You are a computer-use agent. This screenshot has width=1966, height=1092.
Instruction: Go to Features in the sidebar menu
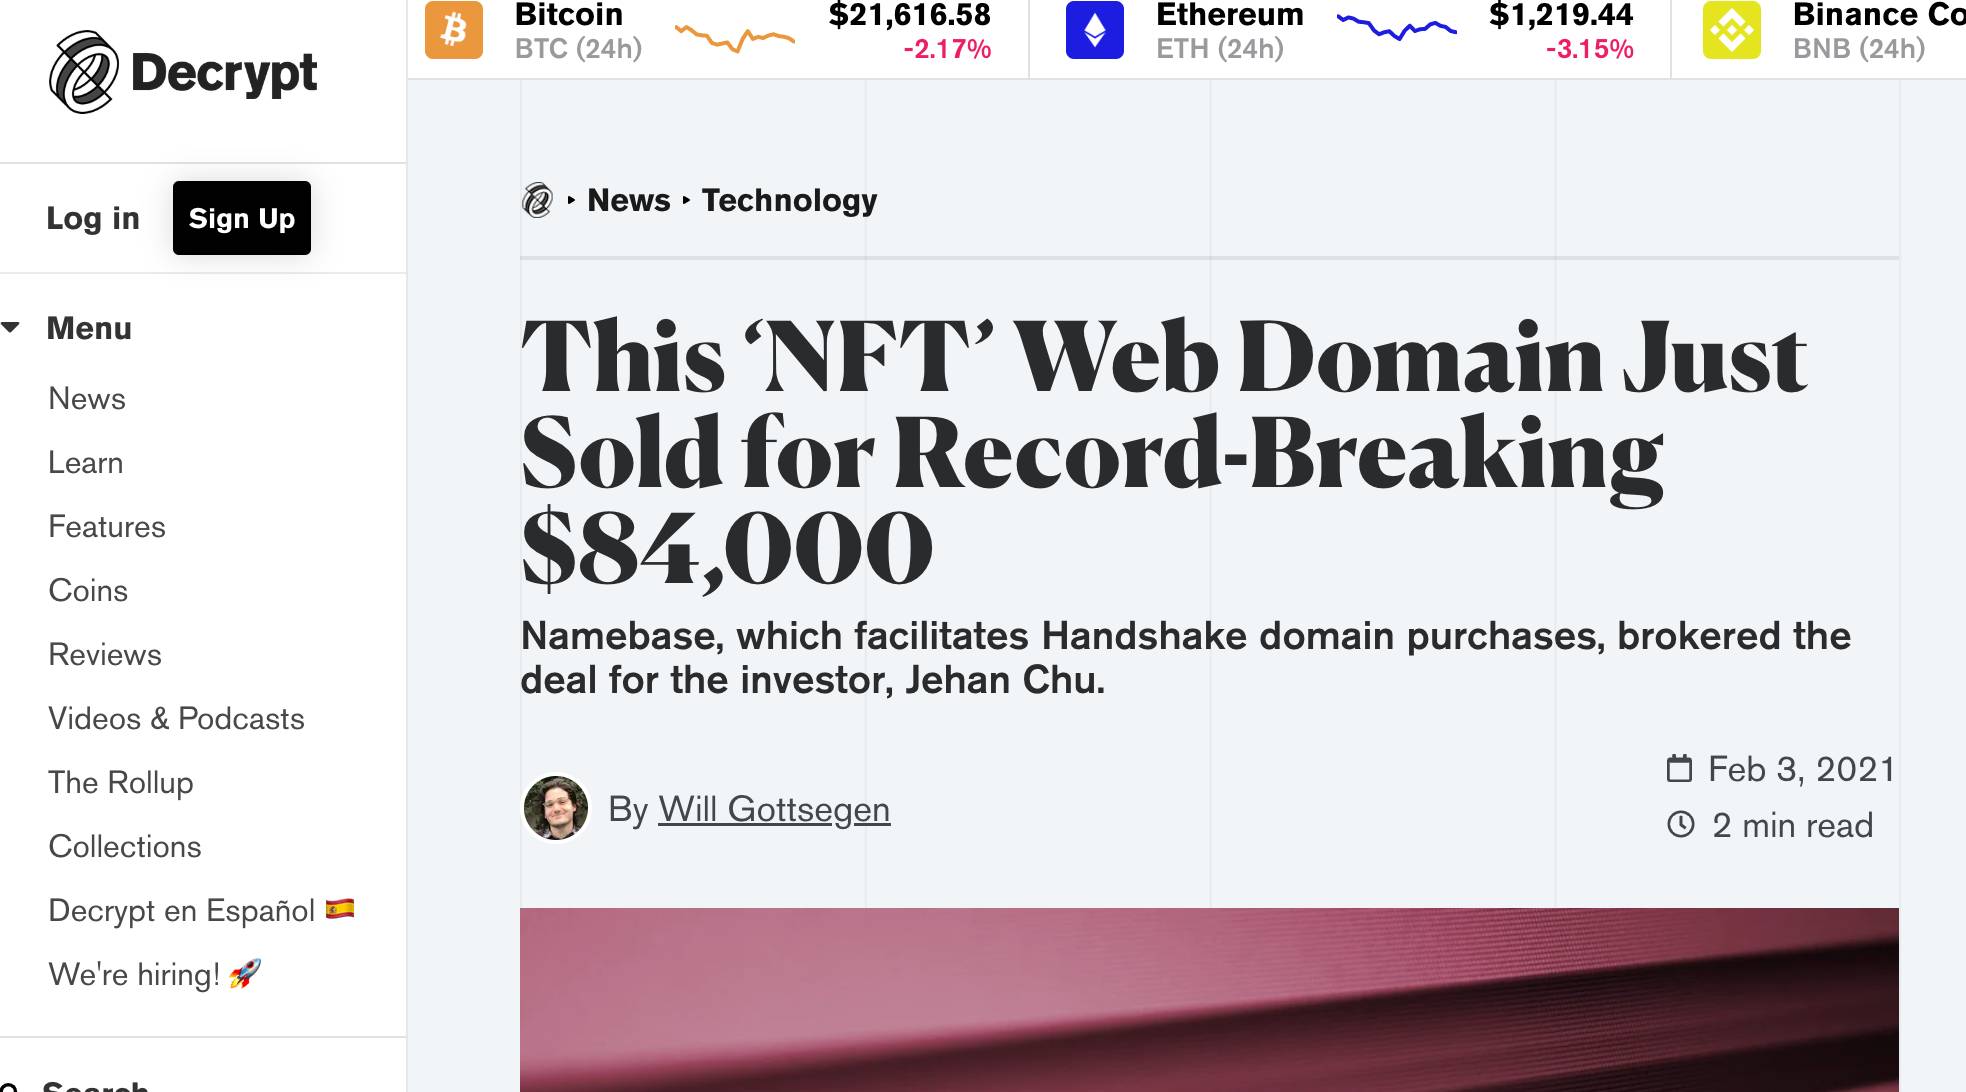[107, 527]
